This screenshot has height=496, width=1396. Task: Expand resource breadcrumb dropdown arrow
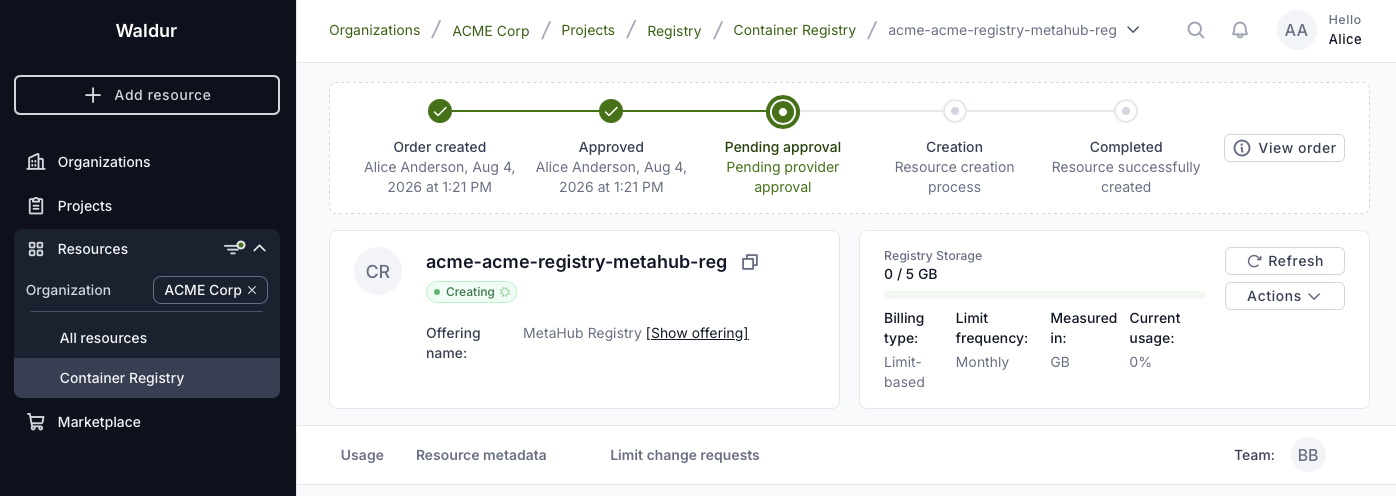[1133, 30]
